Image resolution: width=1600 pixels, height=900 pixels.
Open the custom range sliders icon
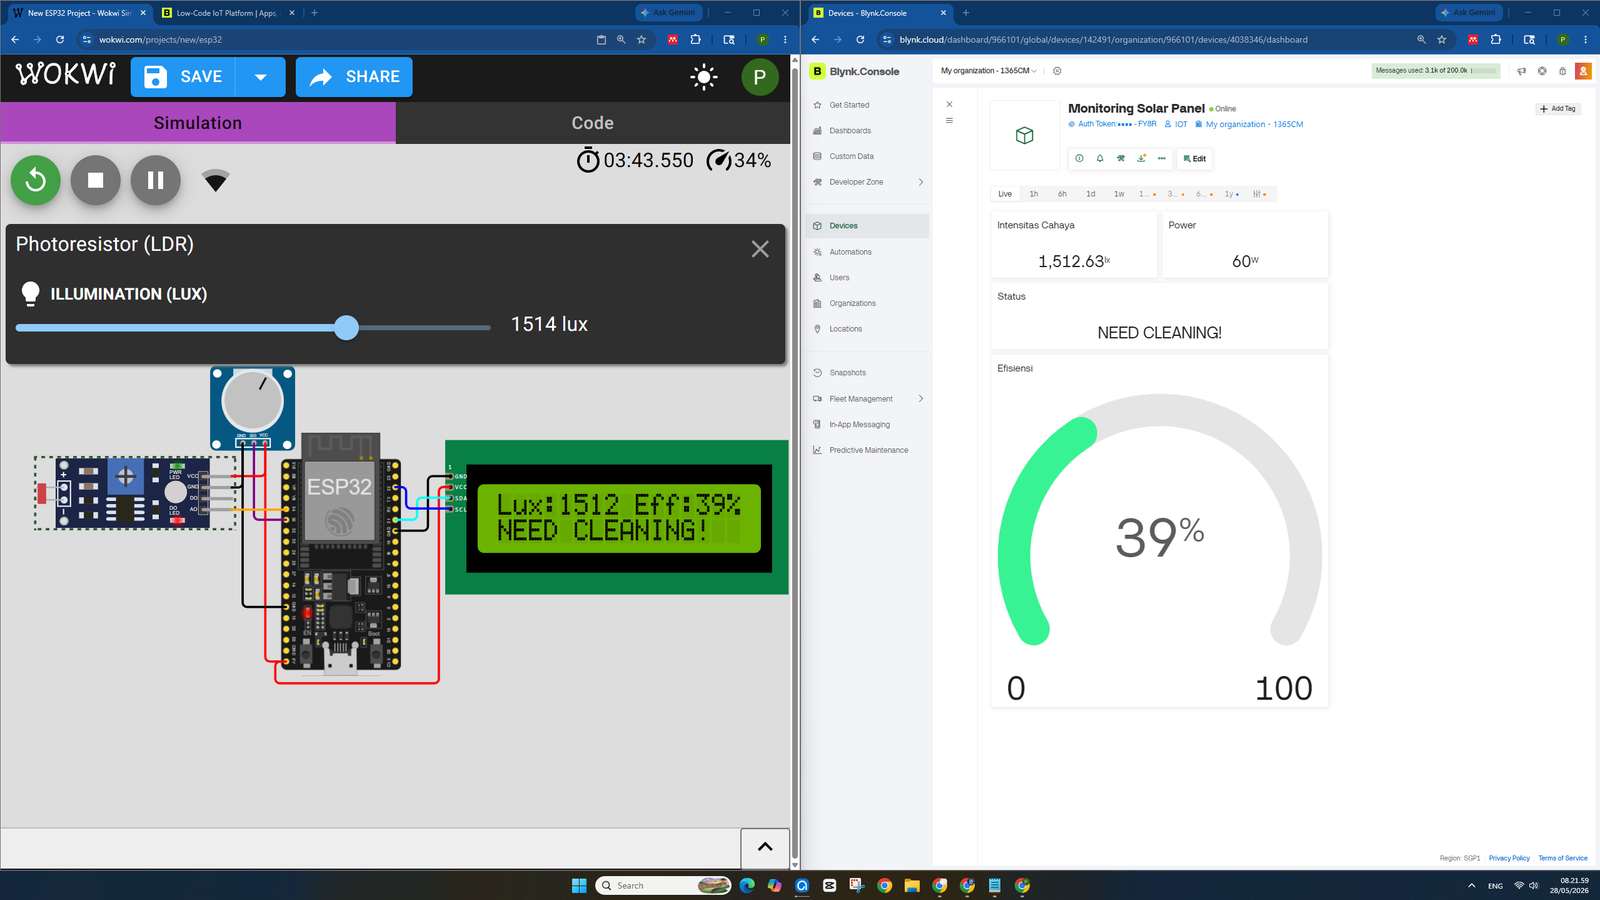[1259, 194]
